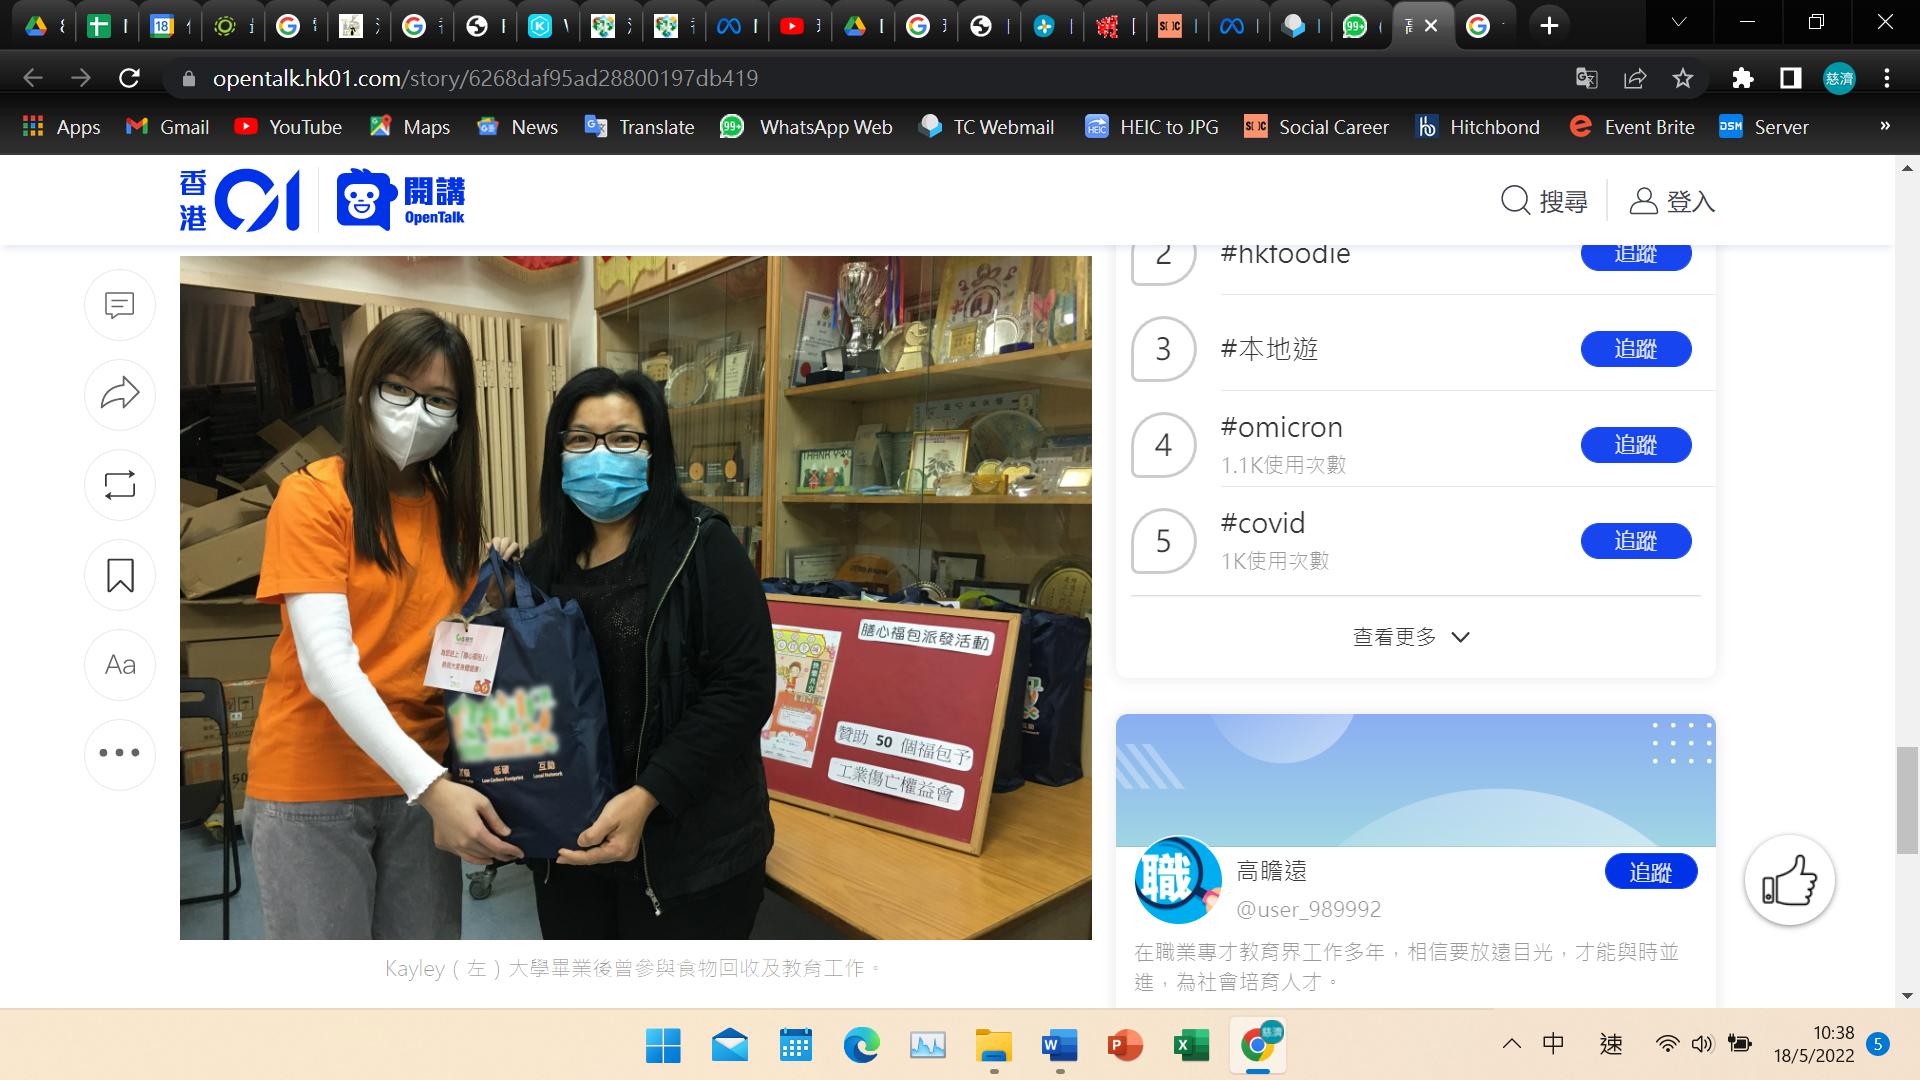Click the repost loop icon
1920x1080 pixels.
[120, 485]
